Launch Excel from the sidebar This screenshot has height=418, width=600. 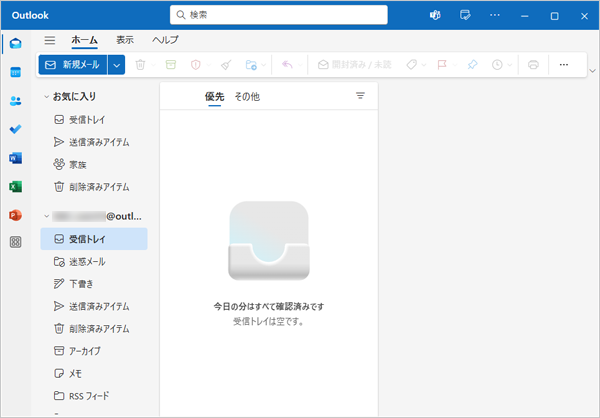point(16,186)
